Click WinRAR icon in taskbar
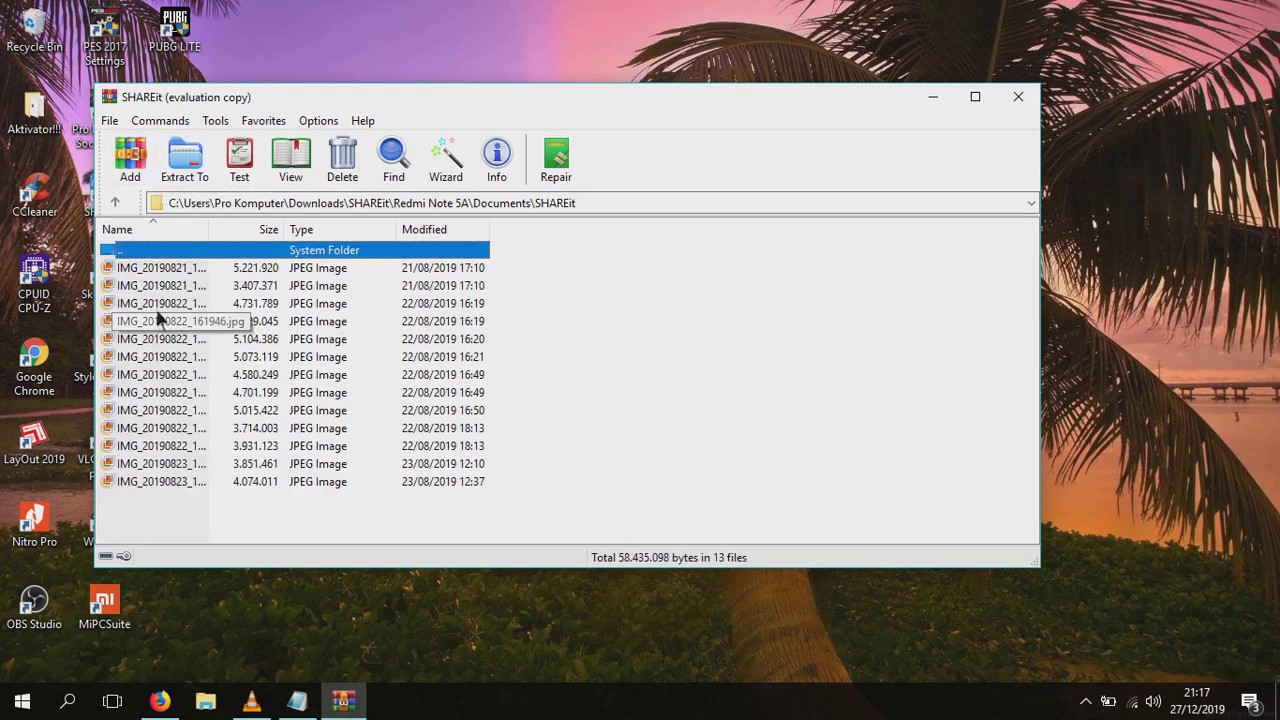 coord(343,702)
